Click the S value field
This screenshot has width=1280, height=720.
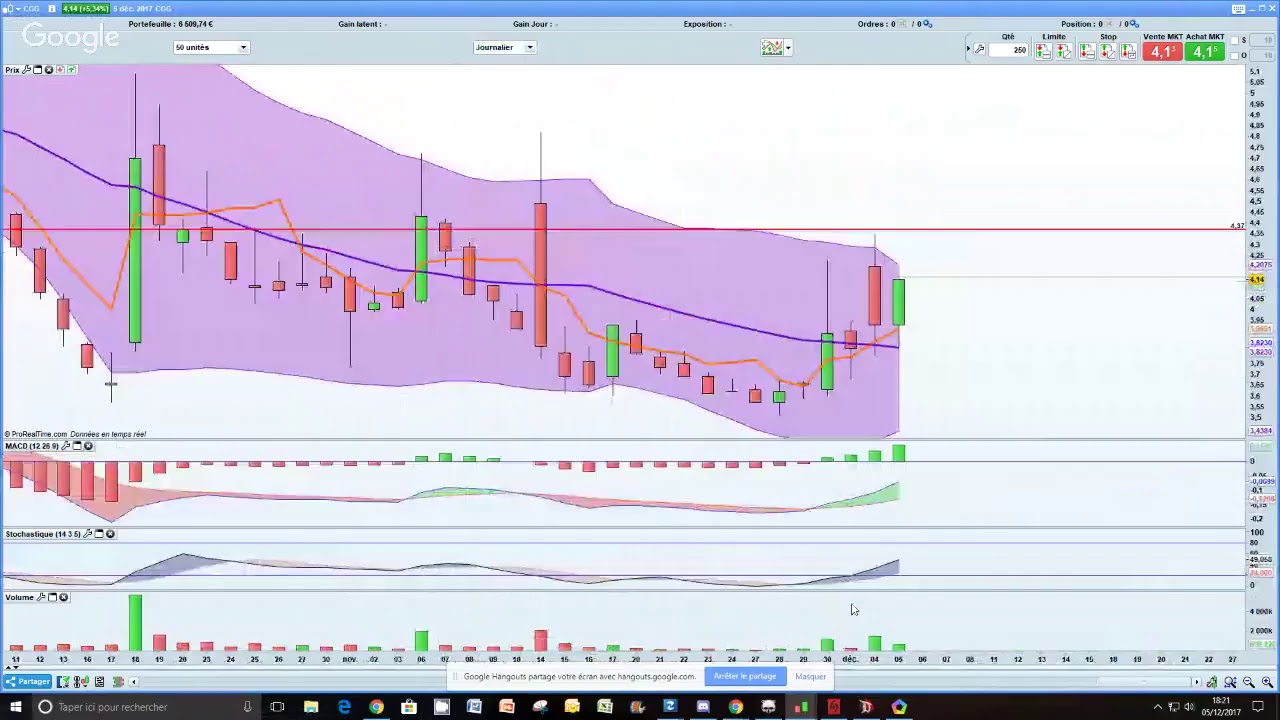pos(1262,40)
